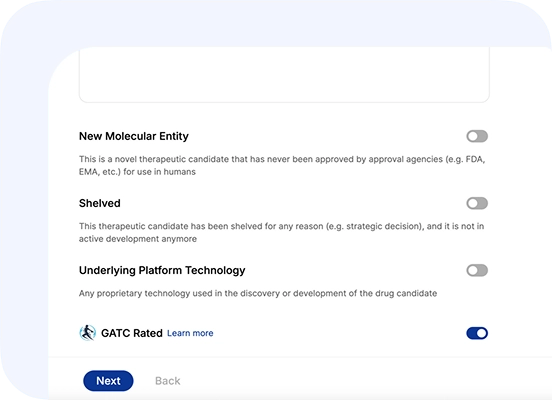Click the proprietary technology description text
552x400 pixels.
point(258,293)
